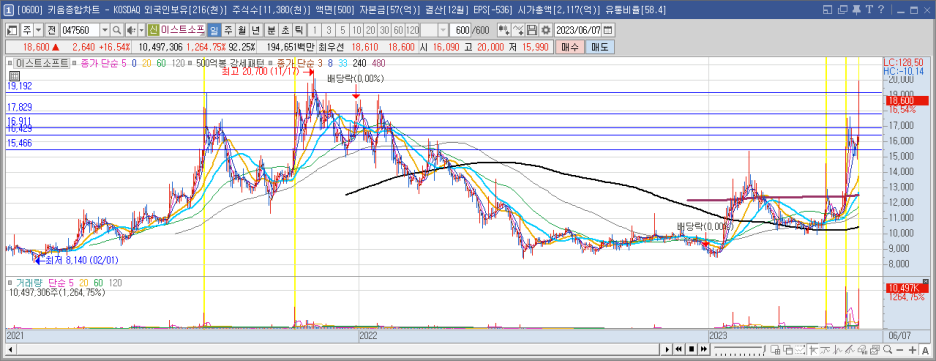Viewport: 936px width, 361px height.
Task: Click the 전 button
Action: 52,30
